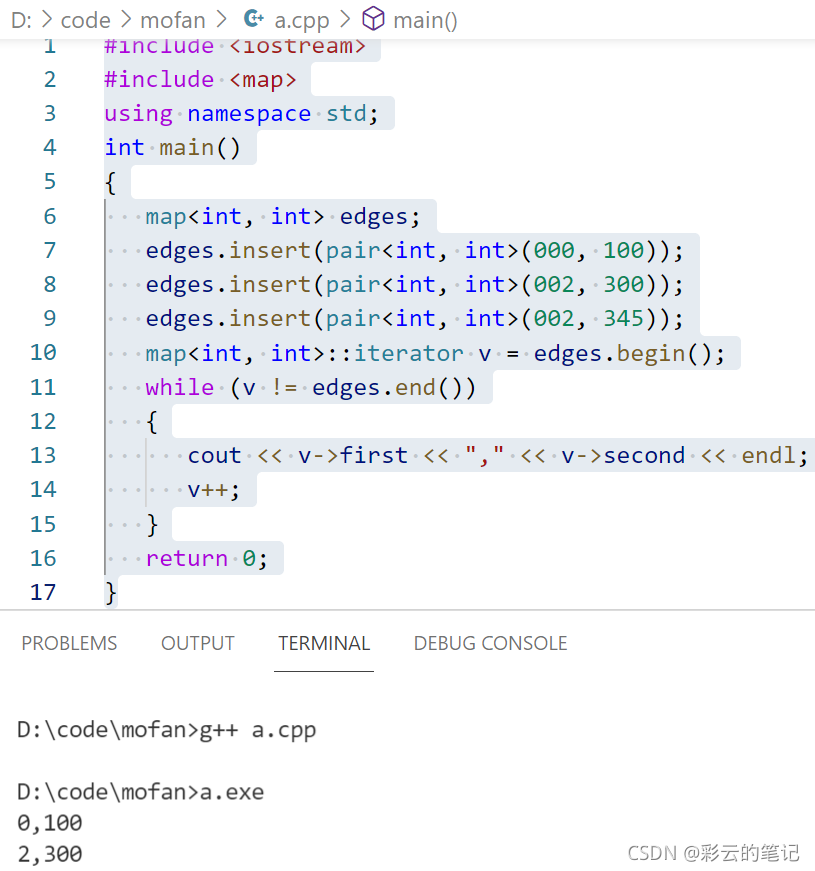Click the C++ file icon in breadcrumb
Image resolution: width=815 pixels, height=871 pixels.
[254, 19]
